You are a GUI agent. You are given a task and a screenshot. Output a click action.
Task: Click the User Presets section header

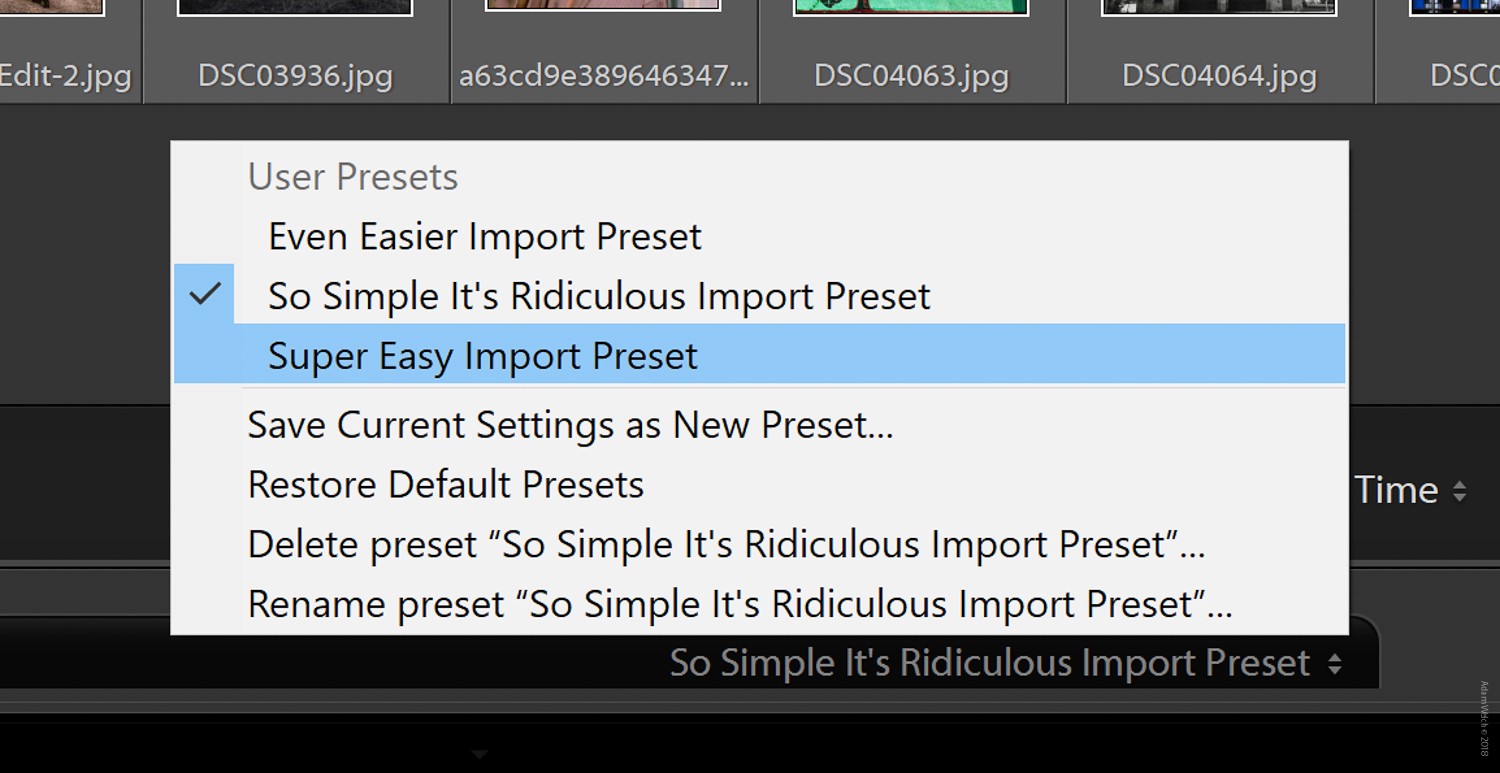(x=352, y=176)
